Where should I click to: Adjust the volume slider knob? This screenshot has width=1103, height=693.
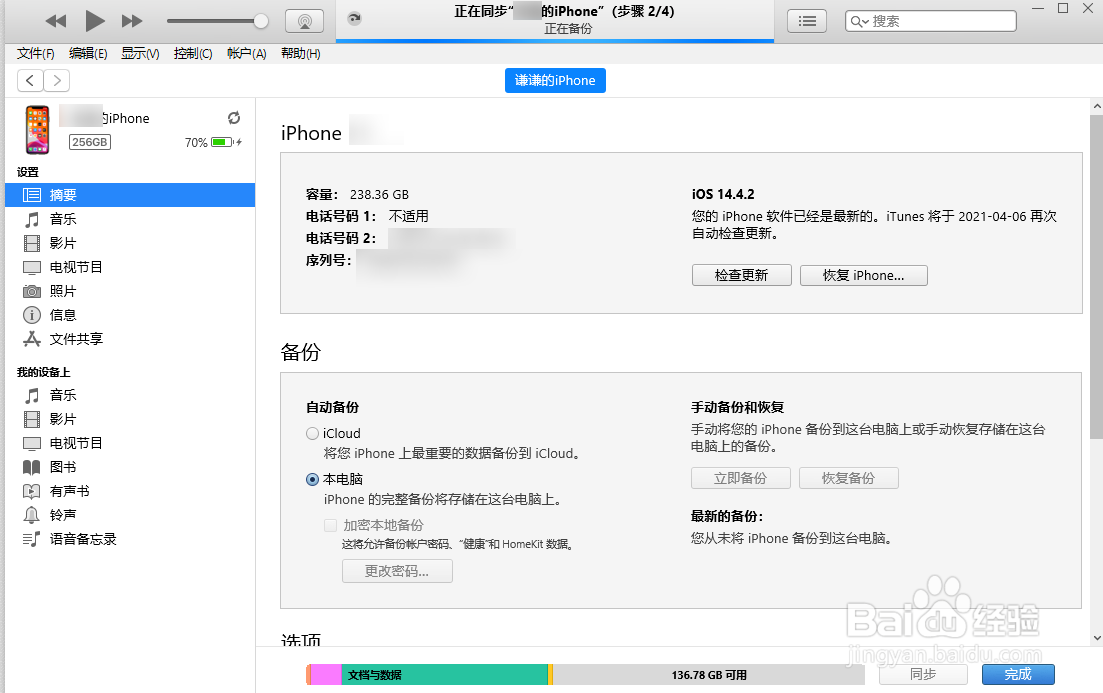[261, 21]
